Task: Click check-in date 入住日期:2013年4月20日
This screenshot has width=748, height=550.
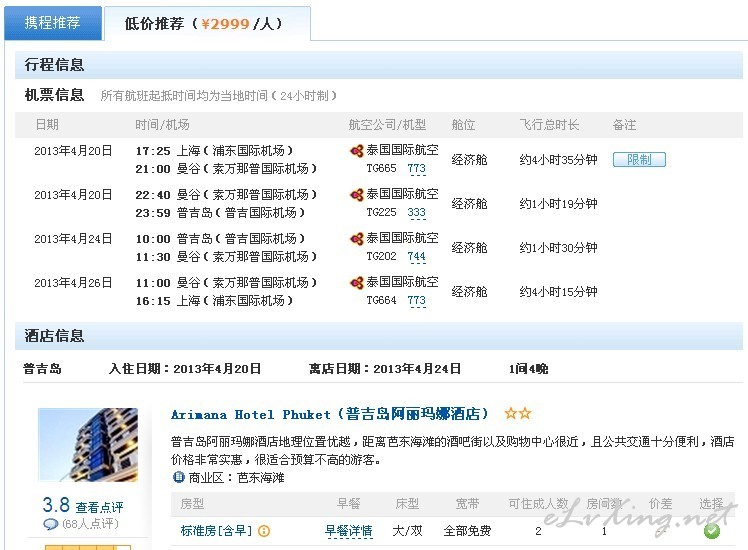Action: tap(185, 369)
